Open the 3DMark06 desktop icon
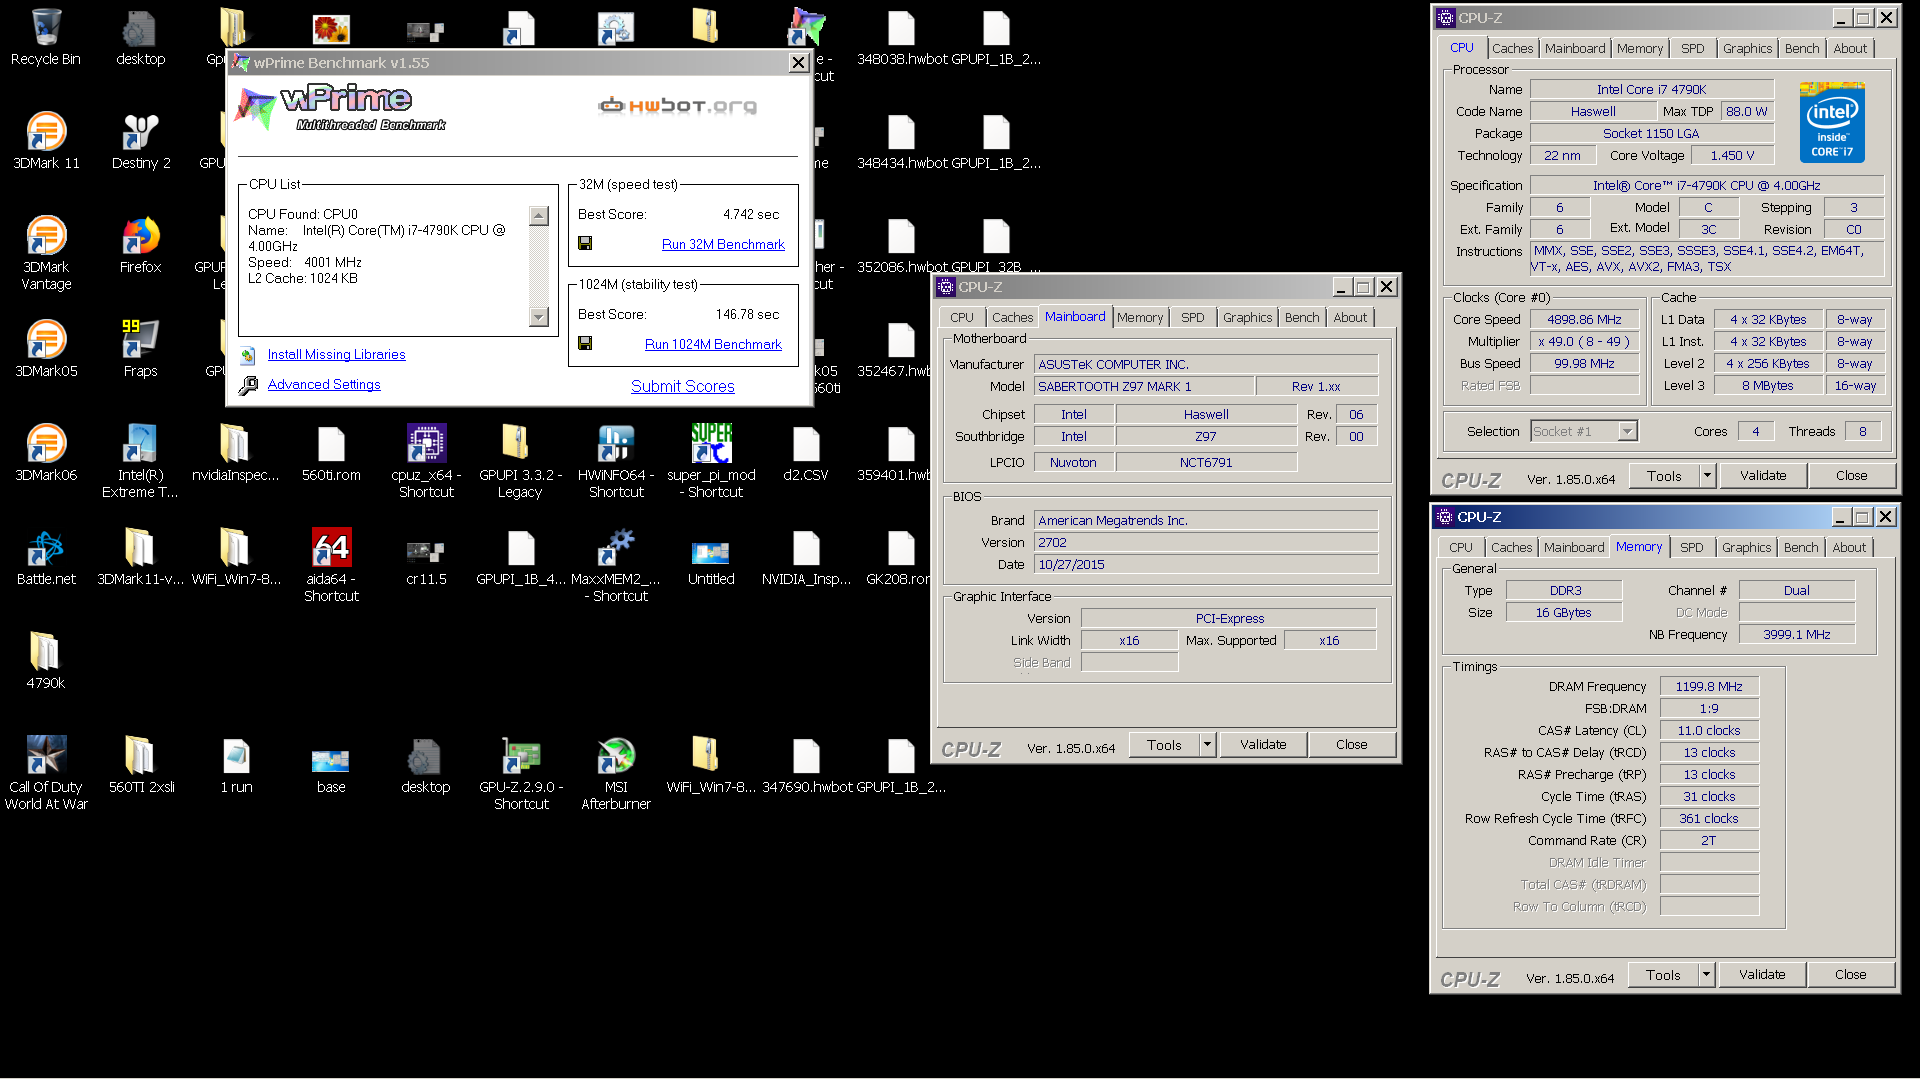The height and width of the screenshot is (1080, 1920). click(x=45, y=453)
